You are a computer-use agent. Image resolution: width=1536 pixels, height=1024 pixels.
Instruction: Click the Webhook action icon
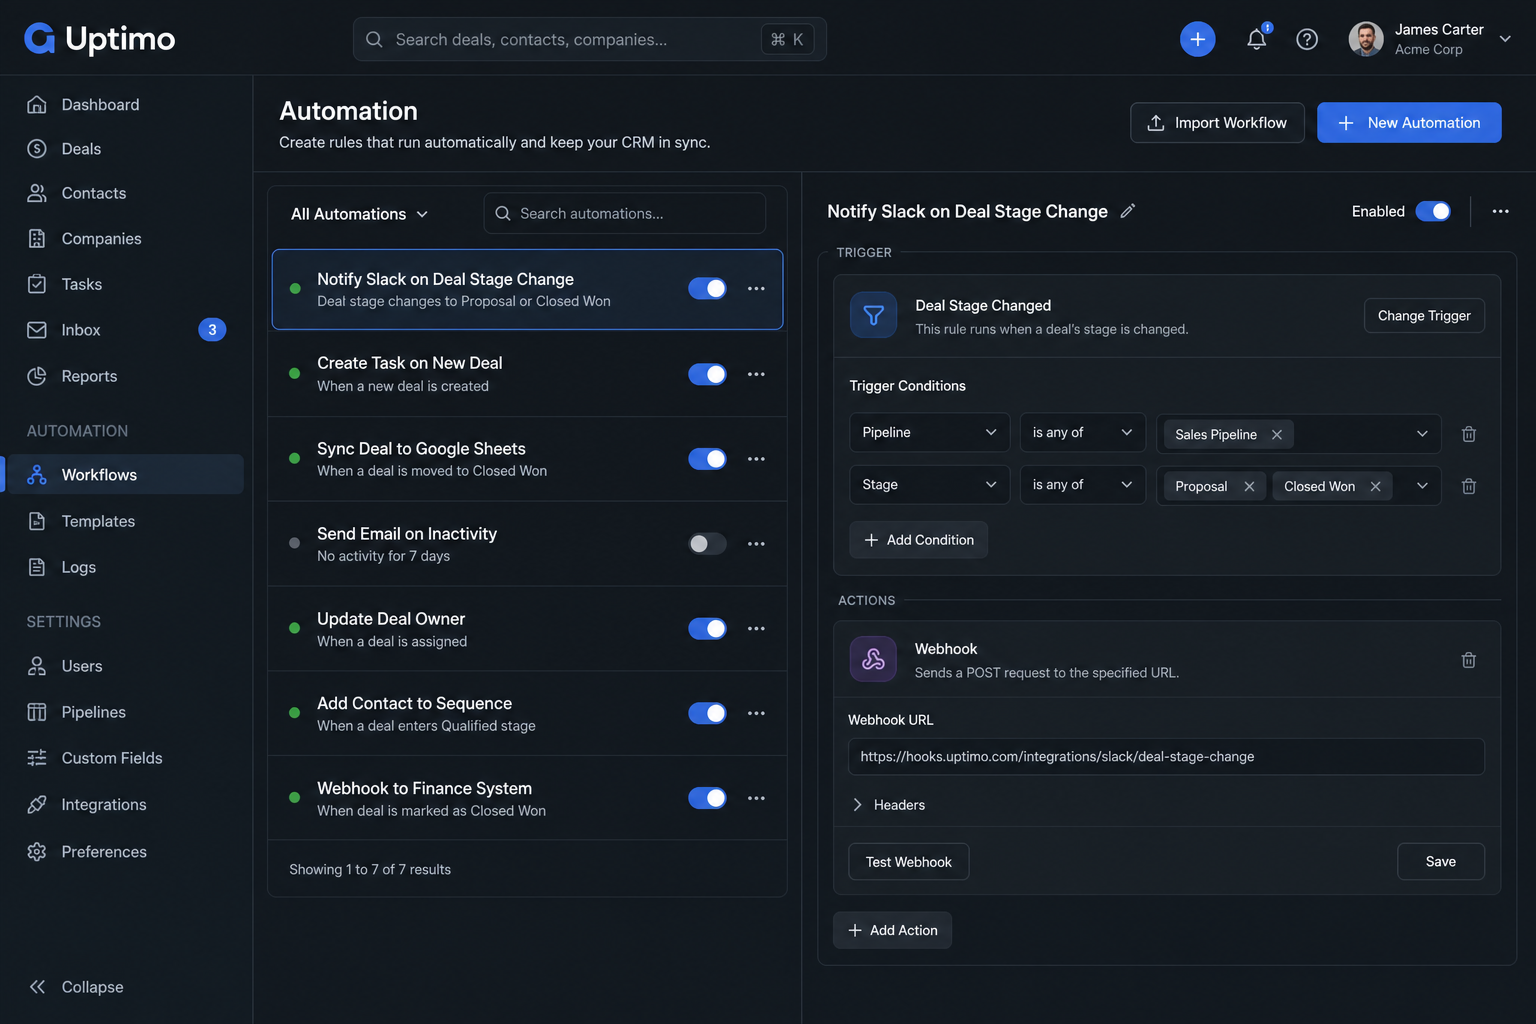873,659
